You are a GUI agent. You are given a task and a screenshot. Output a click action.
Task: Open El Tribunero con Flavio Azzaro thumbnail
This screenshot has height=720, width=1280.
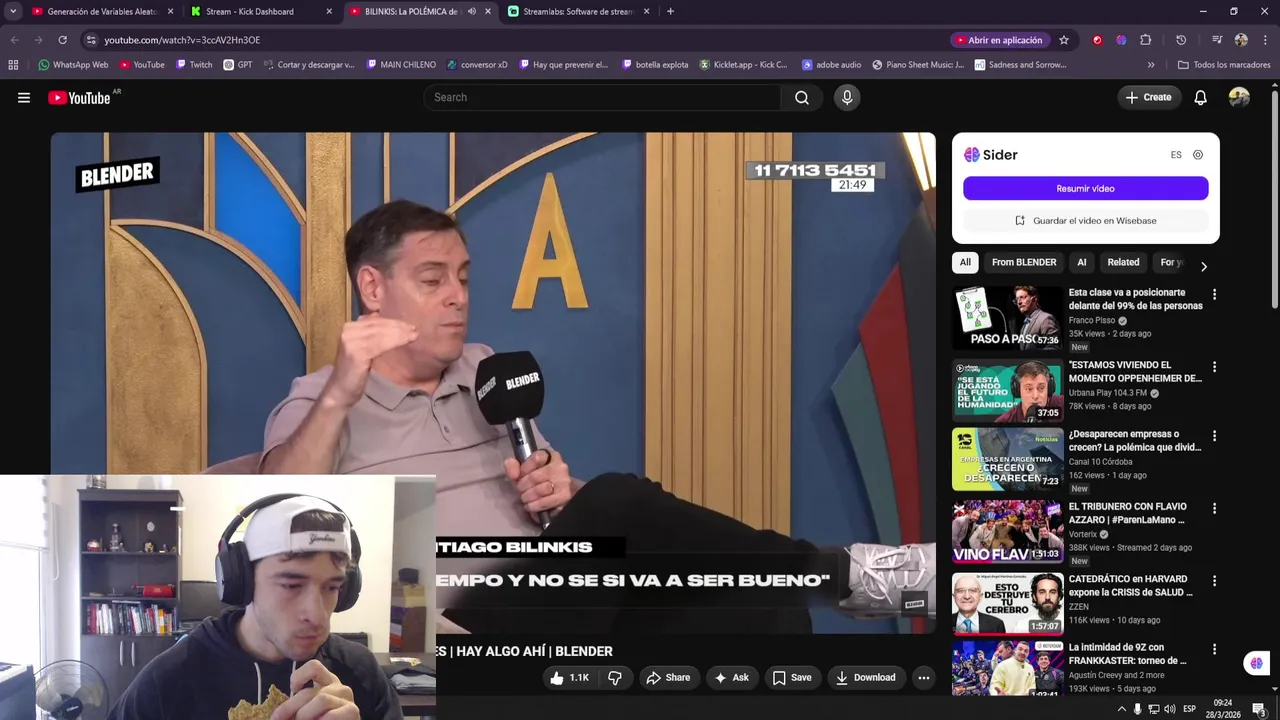[x=1007, y=532]
